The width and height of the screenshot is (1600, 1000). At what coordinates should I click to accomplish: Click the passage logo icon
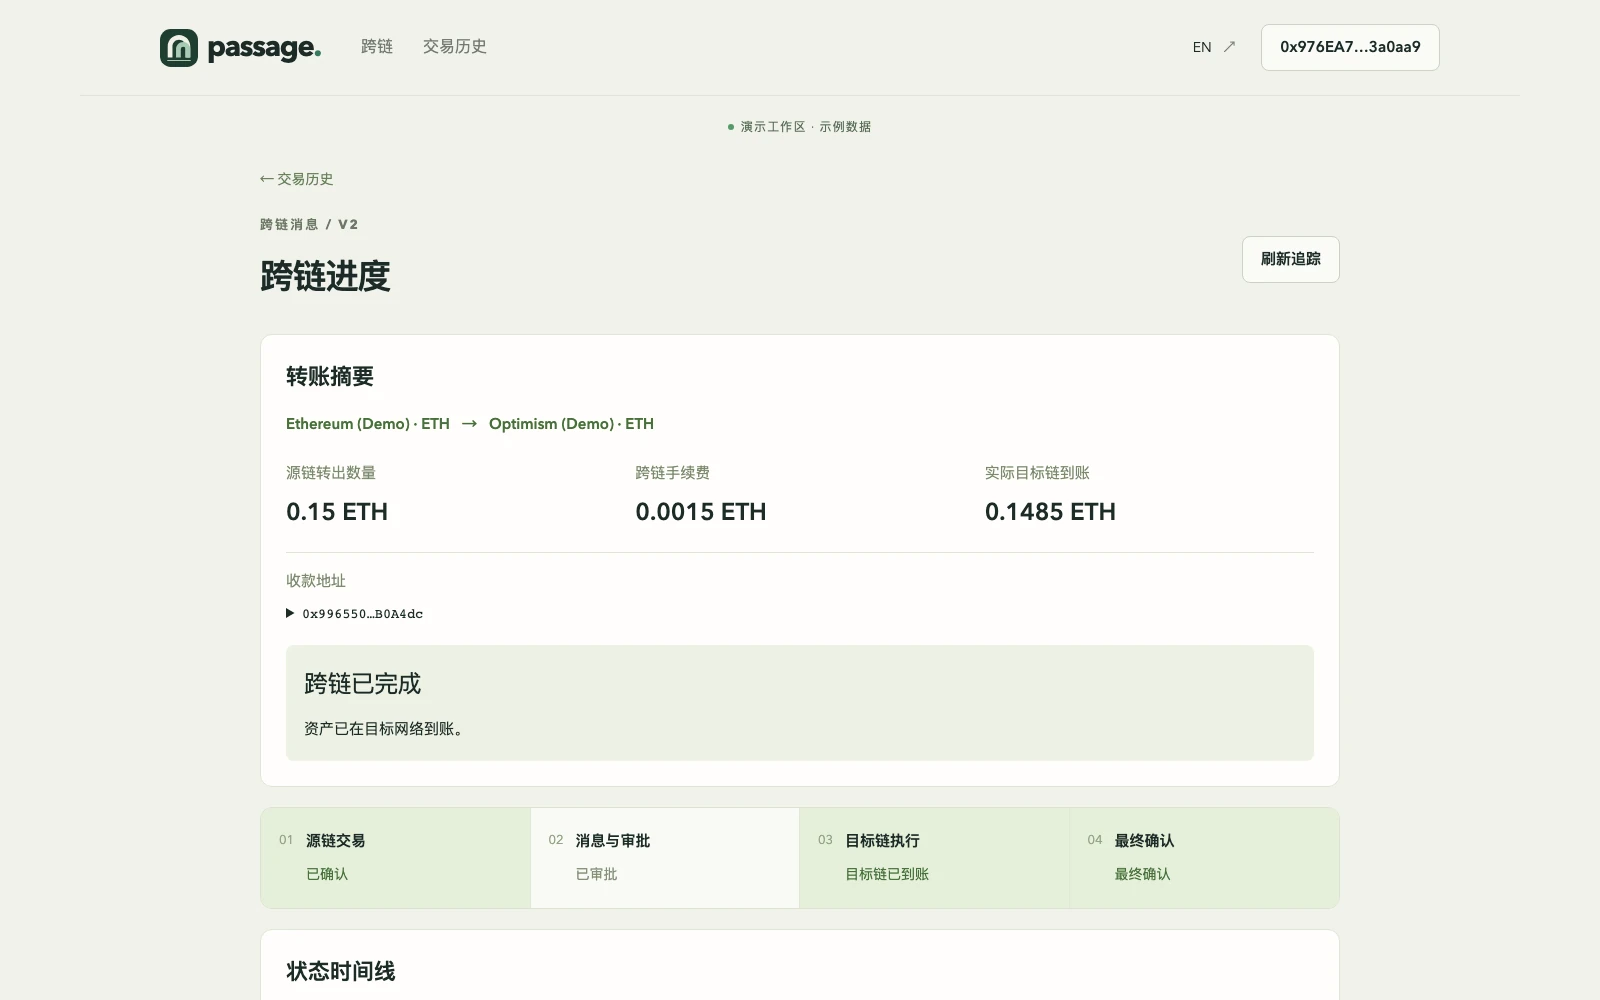[179, 48]
